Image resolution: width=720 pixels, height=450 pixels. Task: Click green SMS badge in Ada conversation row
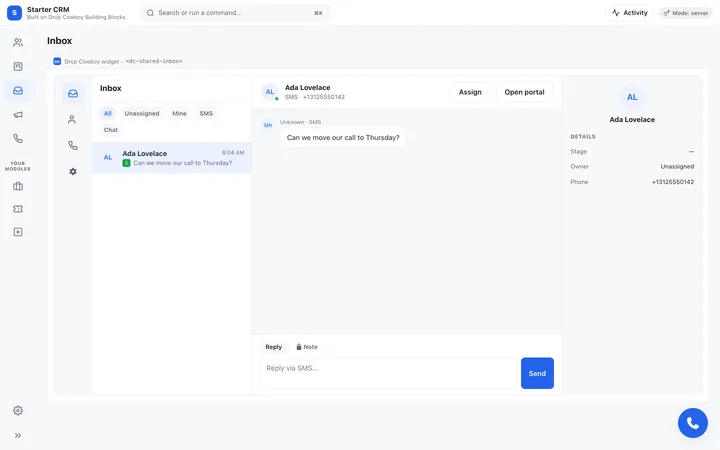(x=126, y=163)
